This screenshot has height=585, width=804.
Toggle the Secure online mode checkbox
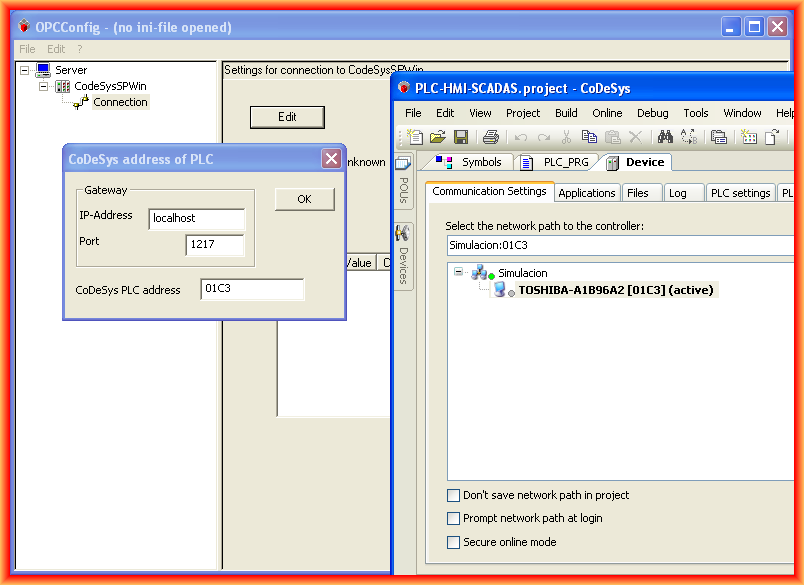pyautogui.click(x=454, y=542)
